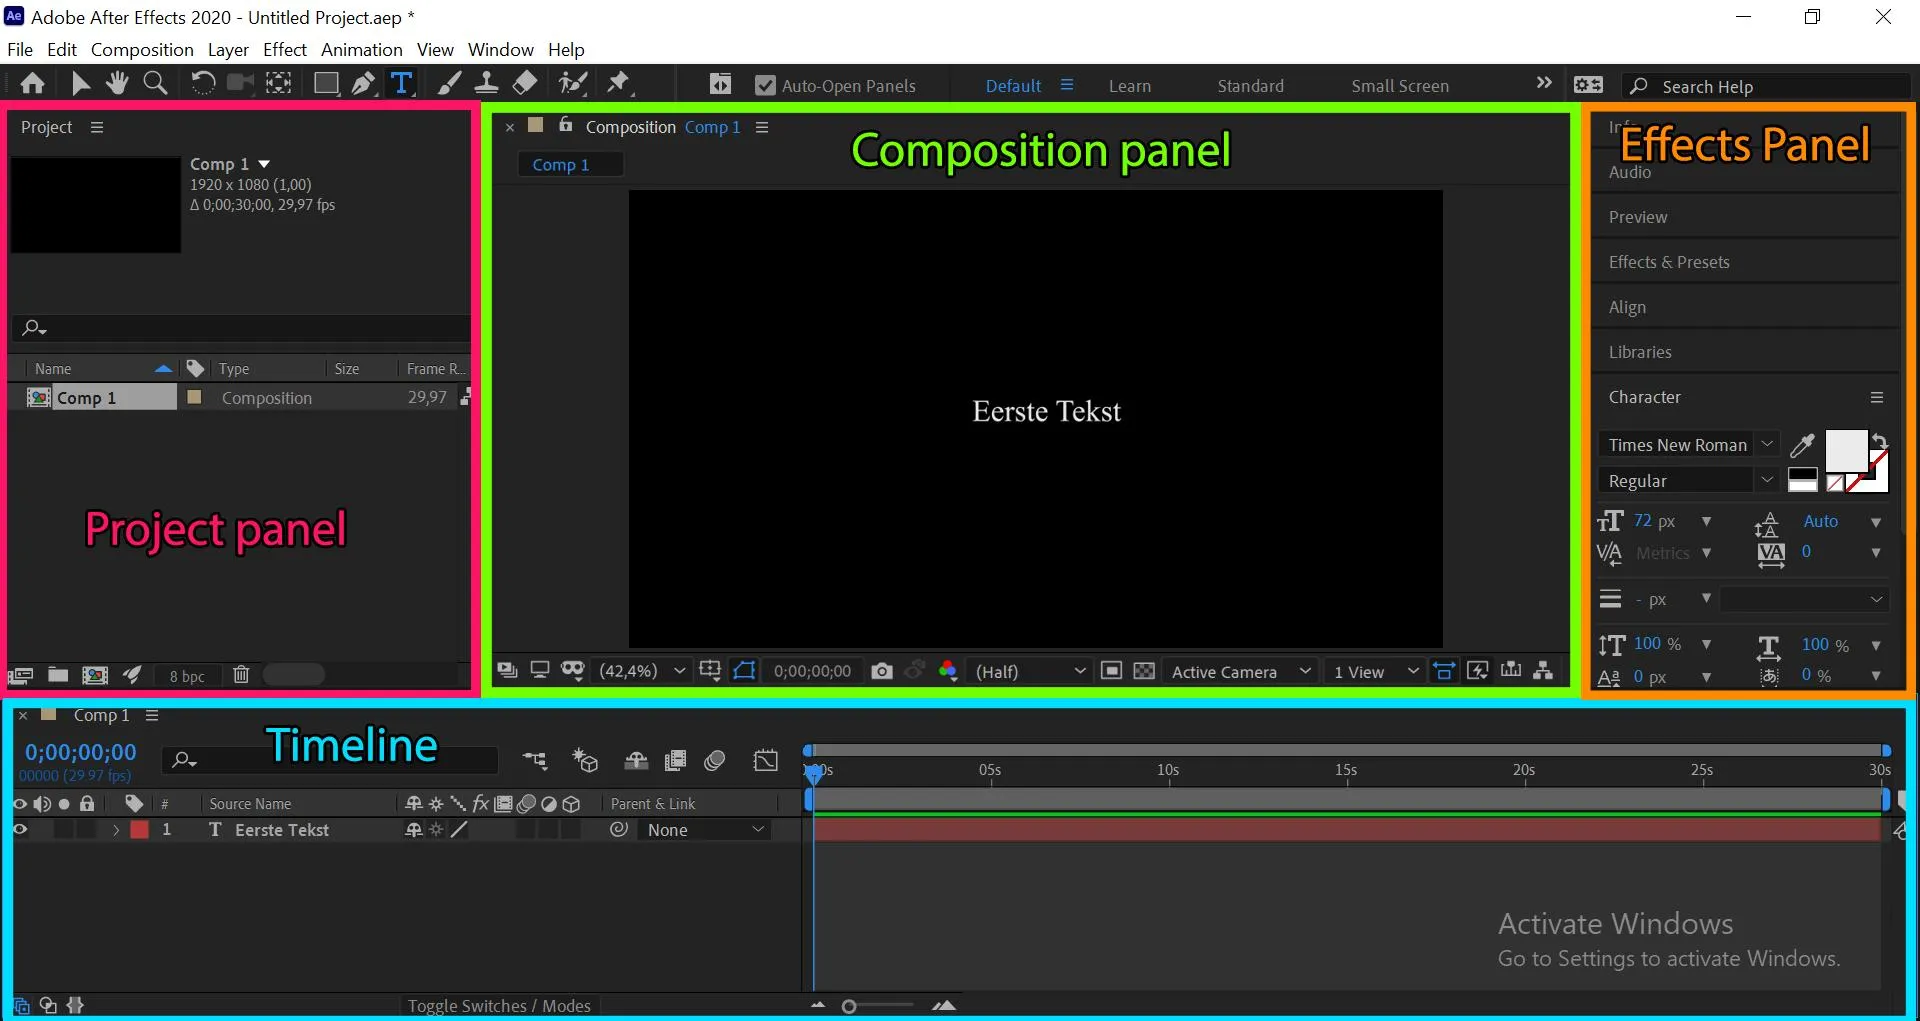Open the Regular font style dropdown
This screenshot has height=1021, width=1920.
[1688, 481]
